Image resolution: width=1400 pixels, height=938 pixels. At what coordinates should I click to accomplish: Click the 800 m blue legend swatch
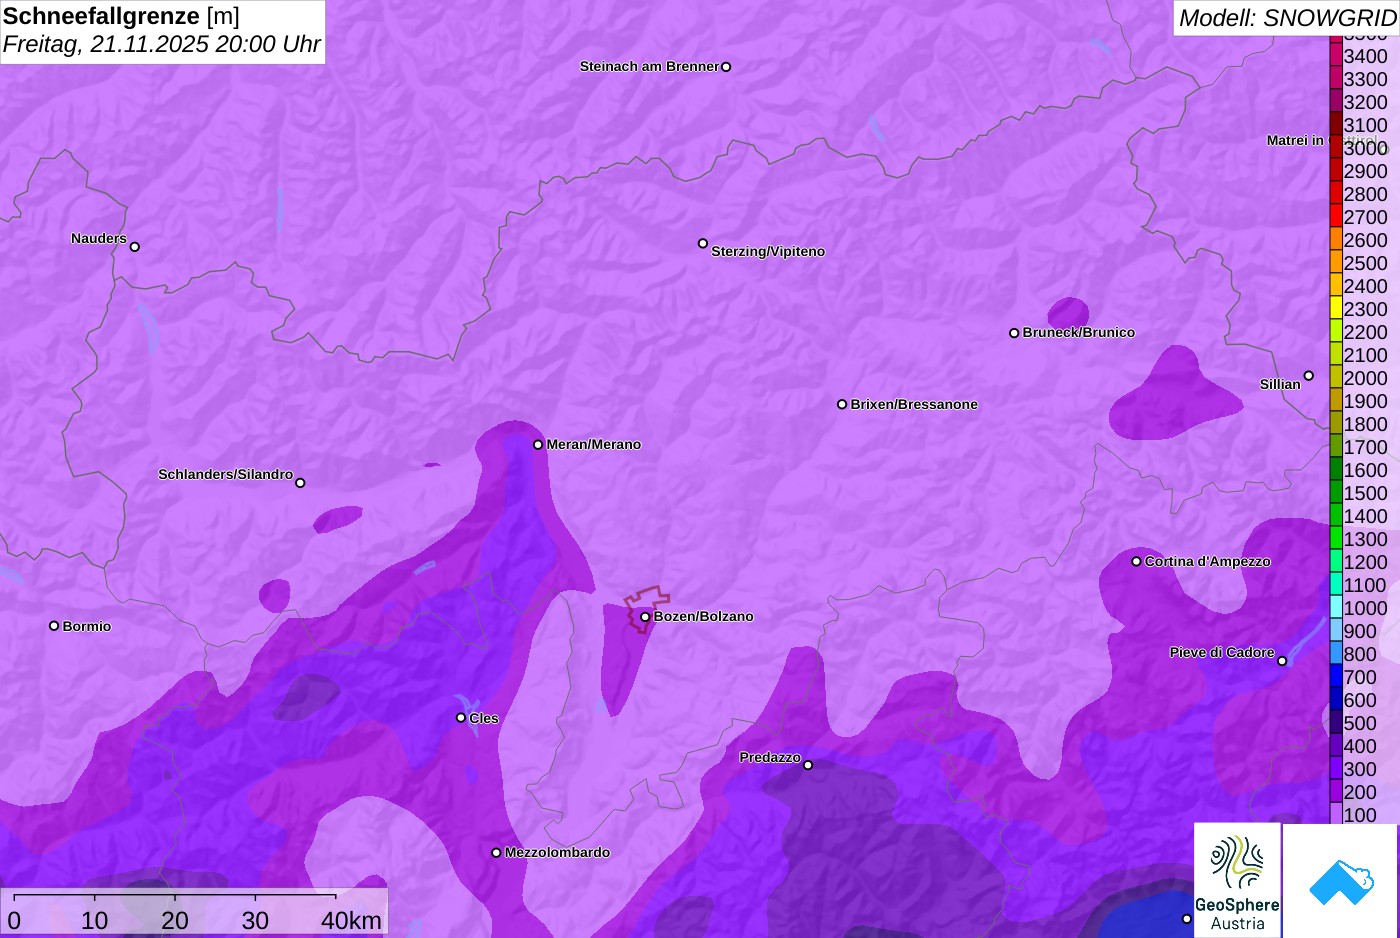tap(1336, 654)
